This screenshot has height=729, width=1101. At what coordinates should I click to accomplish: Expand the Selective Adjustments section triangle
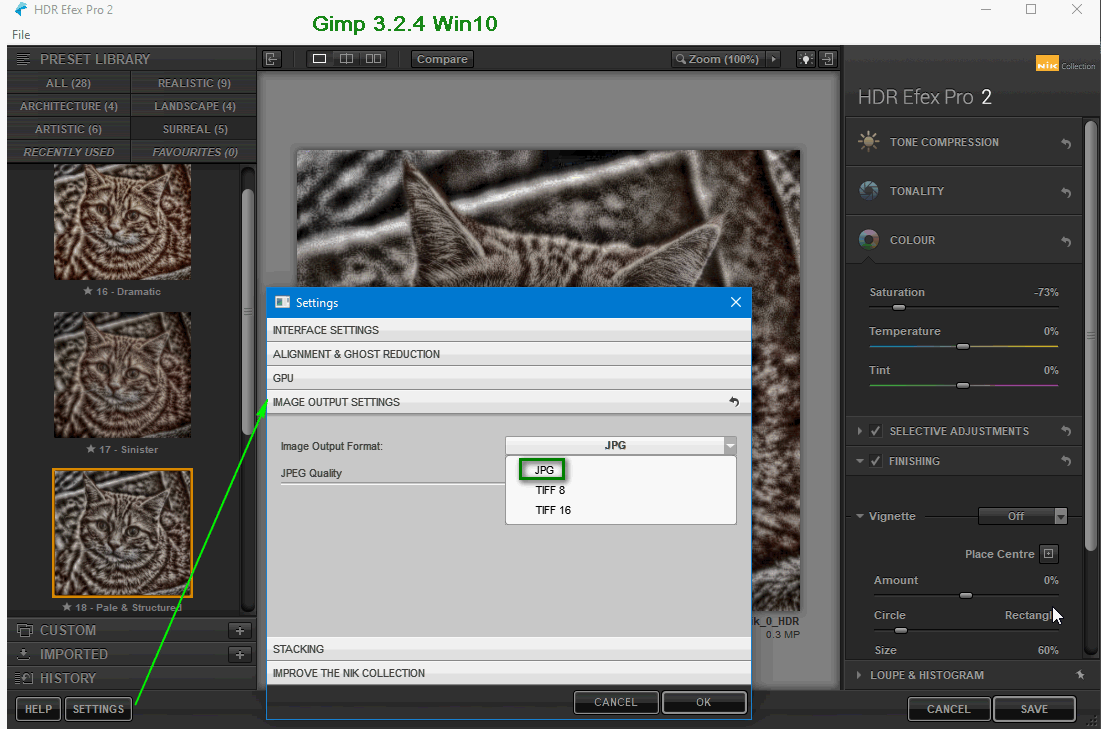[859, 431]
